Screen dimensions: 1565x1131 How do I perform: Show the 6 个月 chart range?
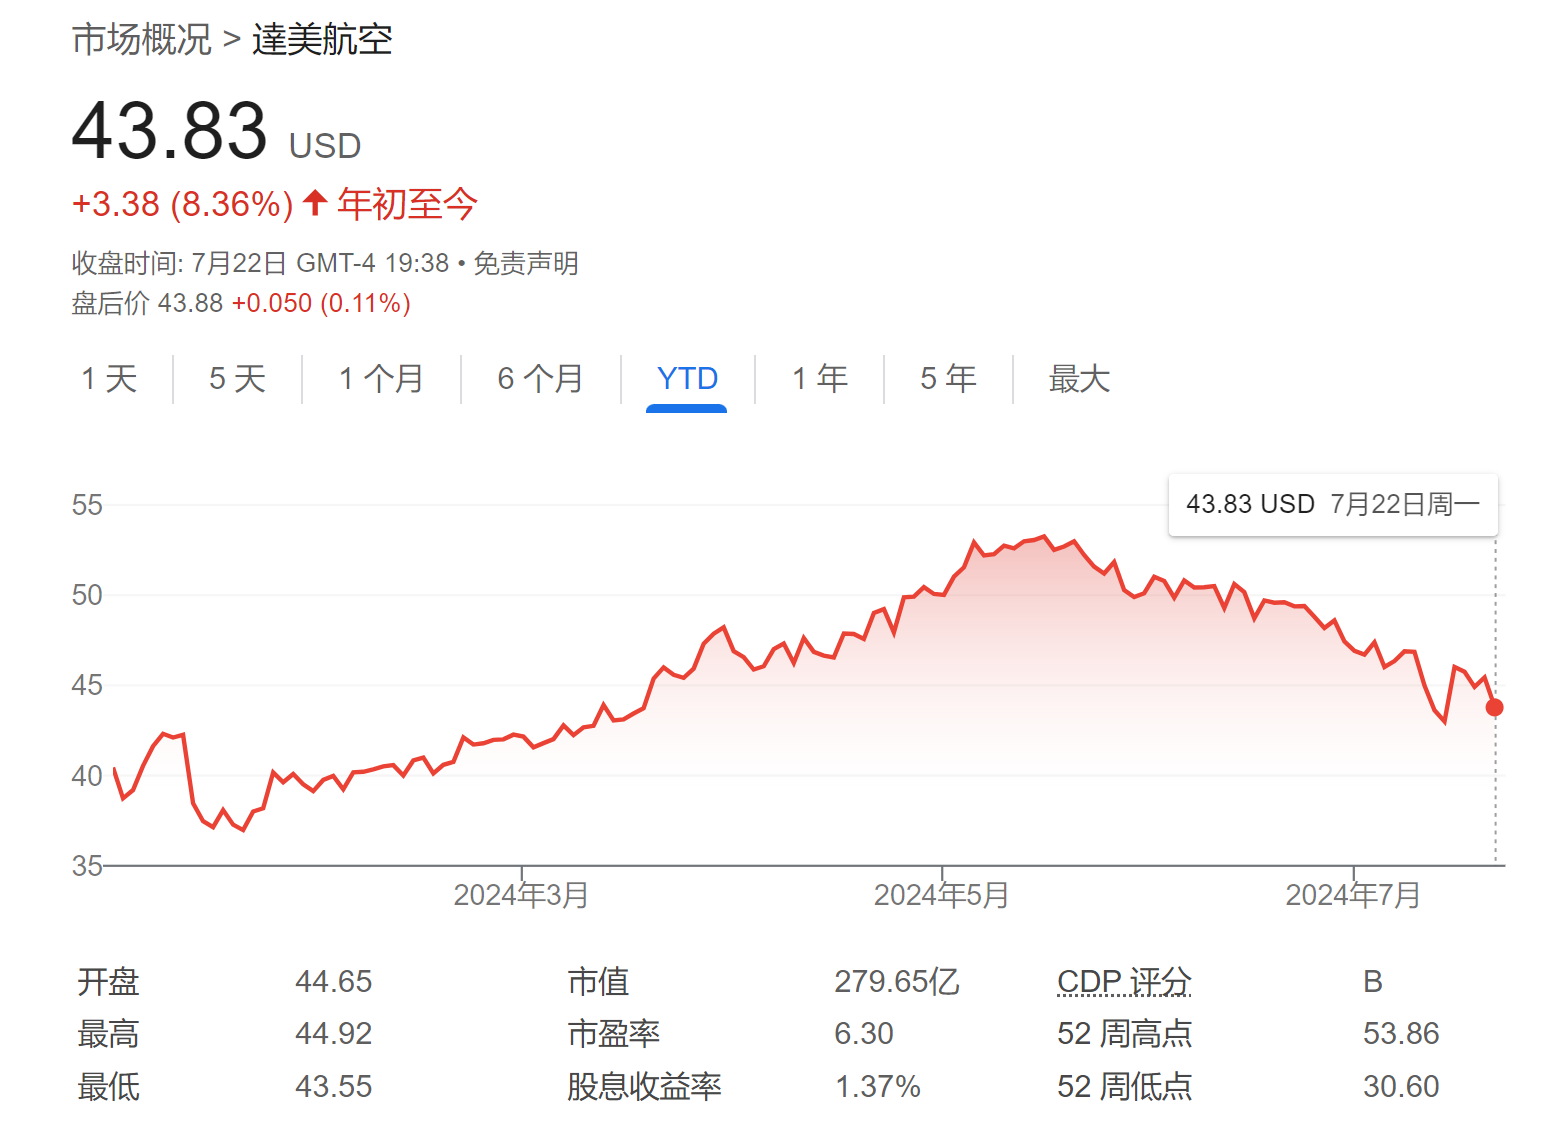click(x=540, y=379)
